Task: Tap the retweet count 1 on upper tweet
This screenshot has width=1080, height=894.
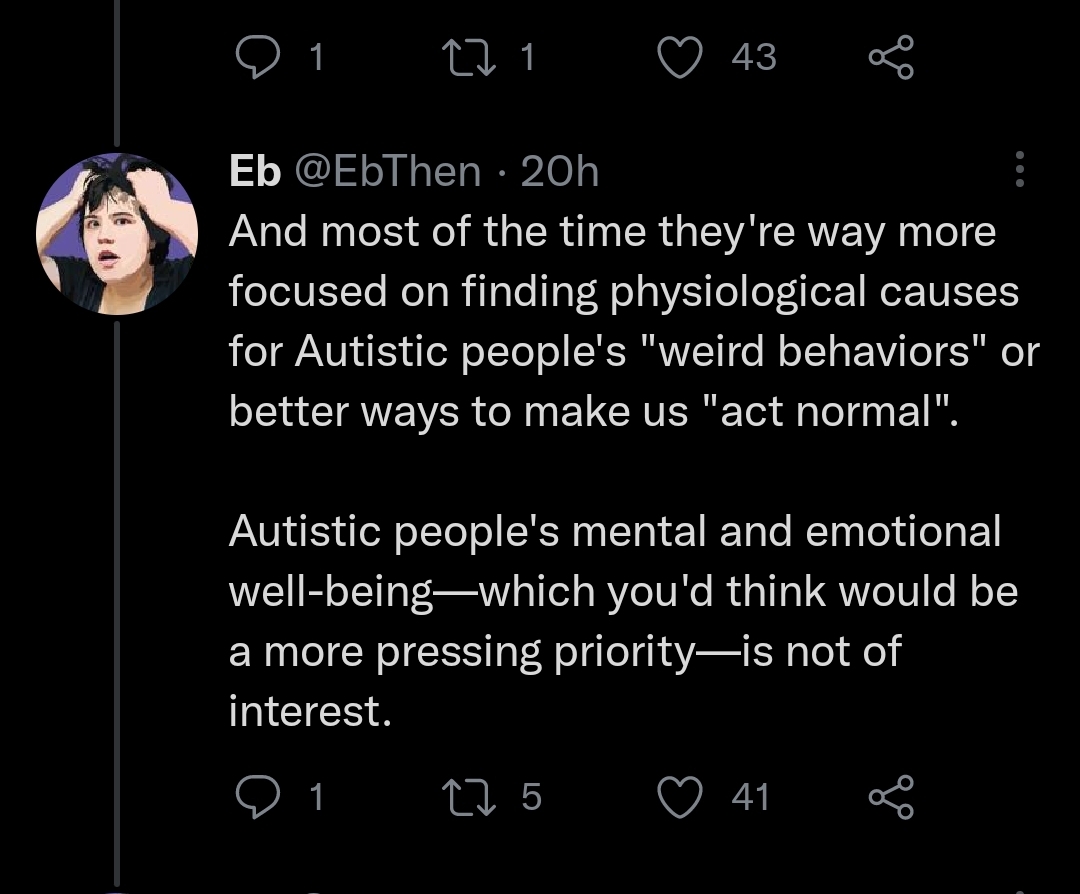Action: pos(528,58)
